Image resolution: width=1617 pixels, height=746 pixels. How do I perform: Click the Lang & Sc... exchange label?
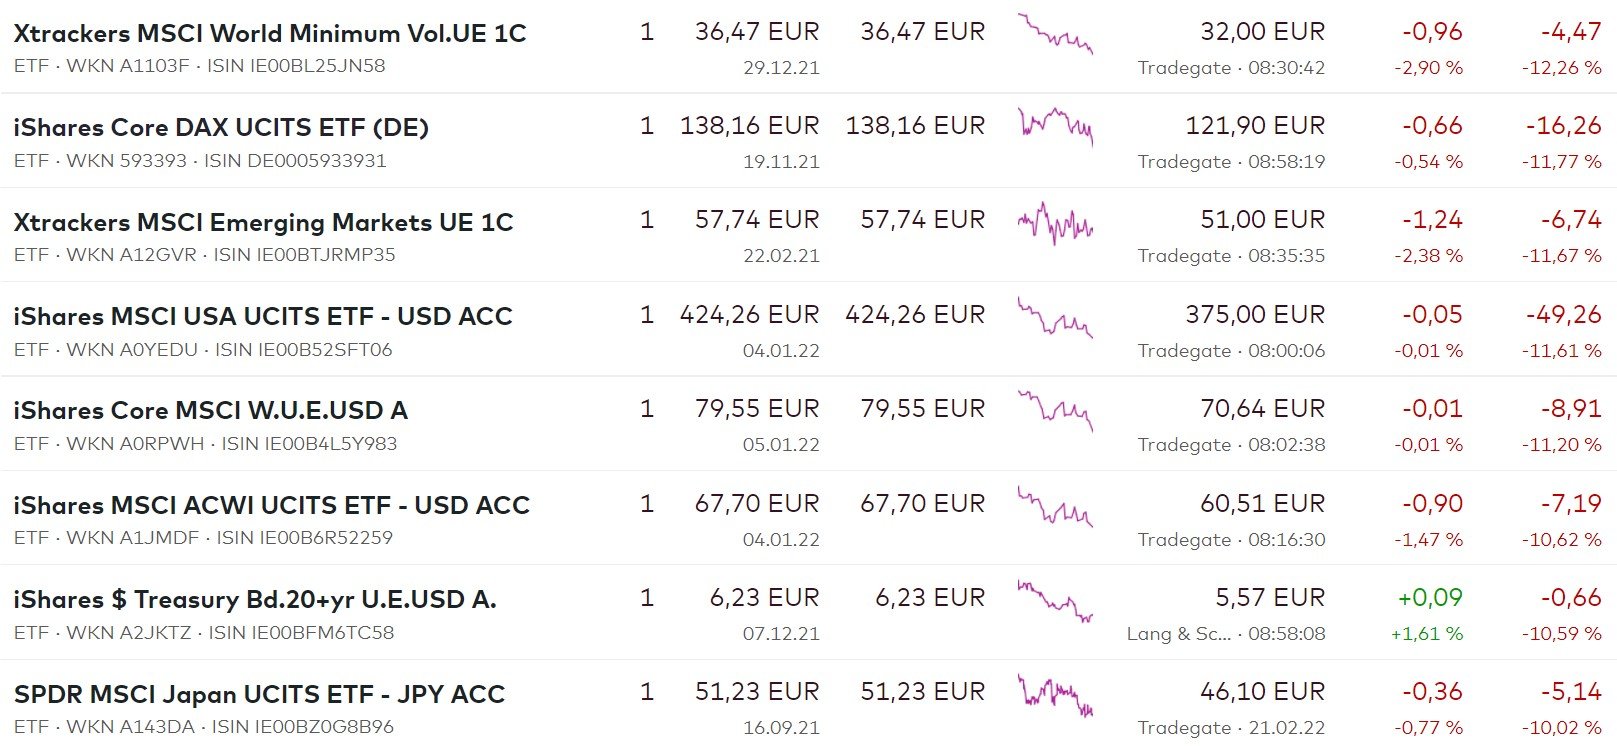[x=1179, y=634]
